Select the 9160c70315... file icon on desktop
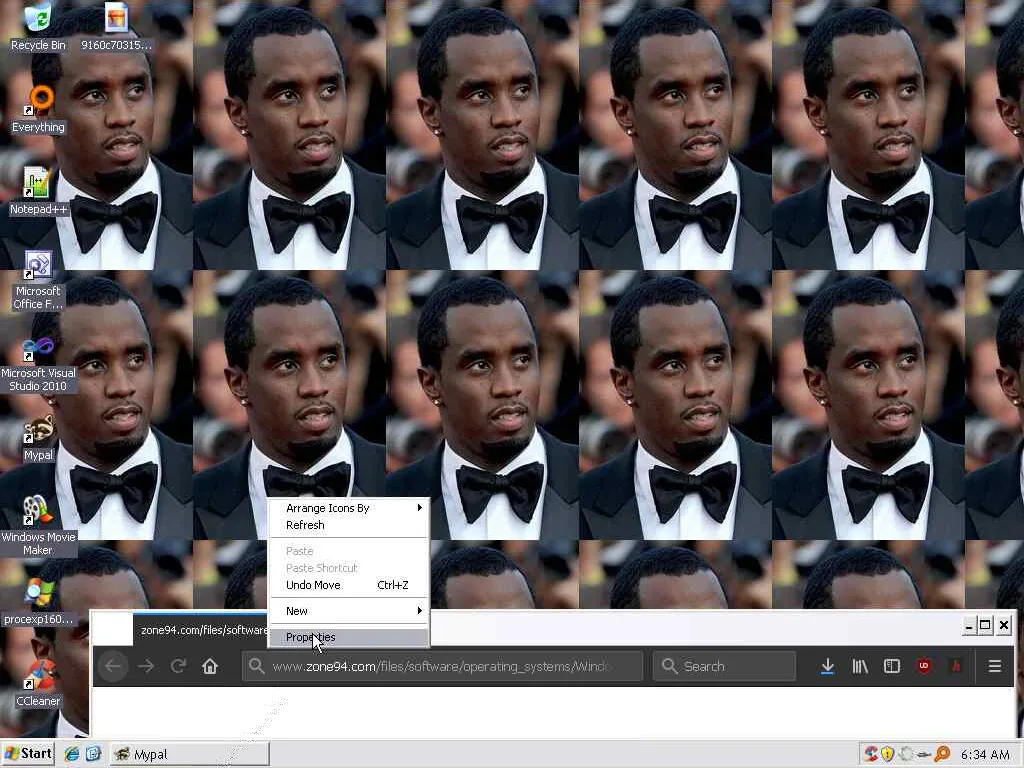Image resolution: width=1024 pixels, height=768 pixels. tap(116, 26)
